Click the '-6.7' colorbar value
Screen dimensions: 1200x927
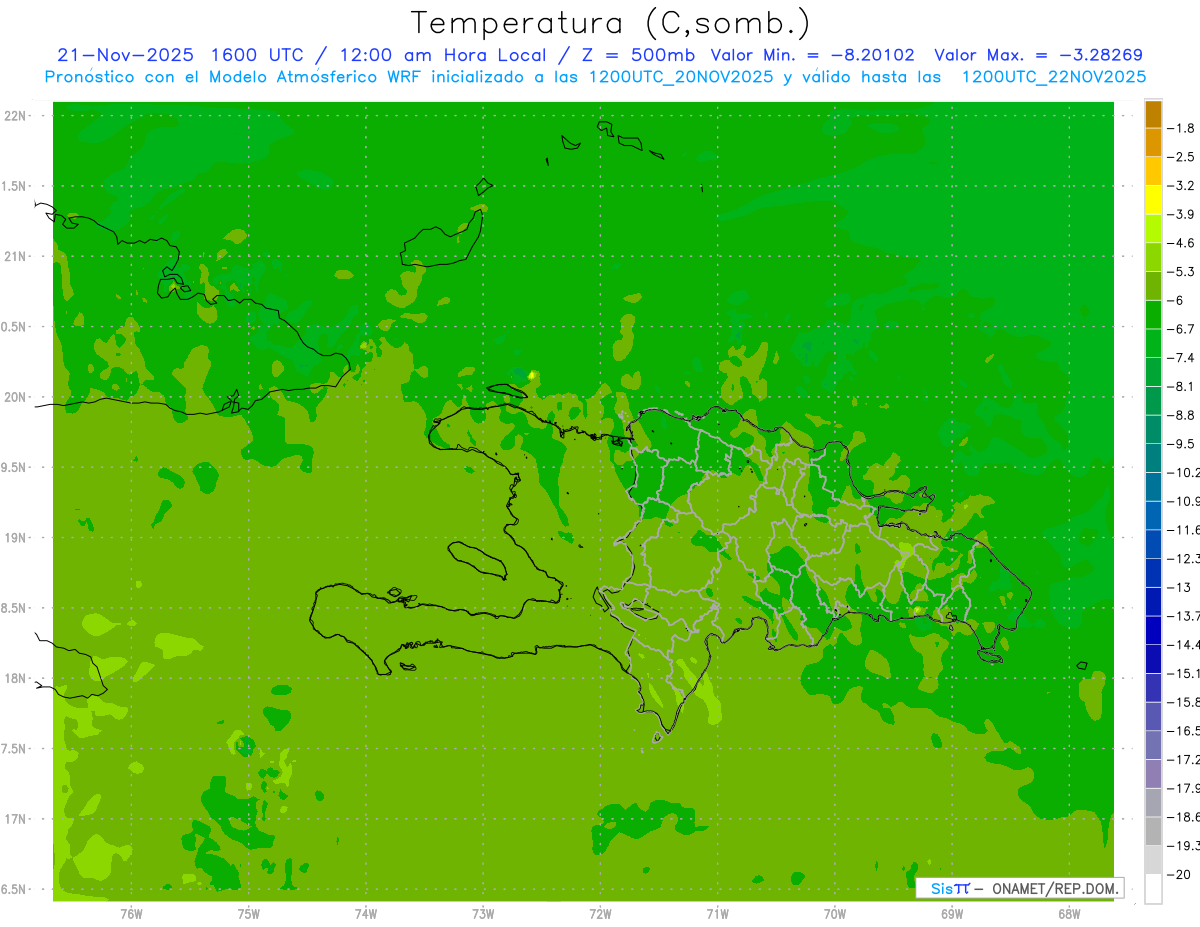(1182, 329)
